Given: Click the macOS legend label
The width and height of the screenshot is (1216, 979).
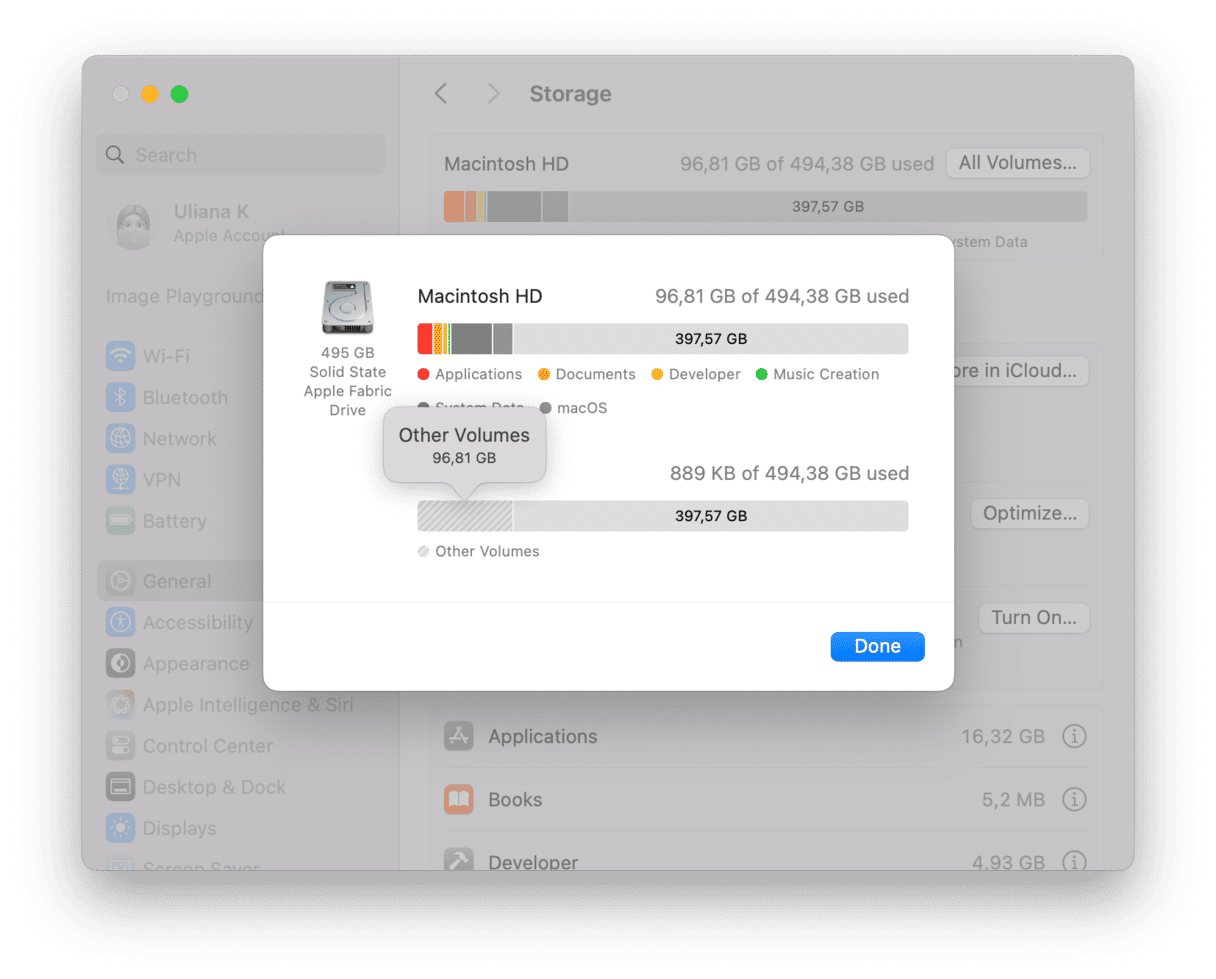Looking at the screenshot, I should pyautogui.click(x=582, y=408).
